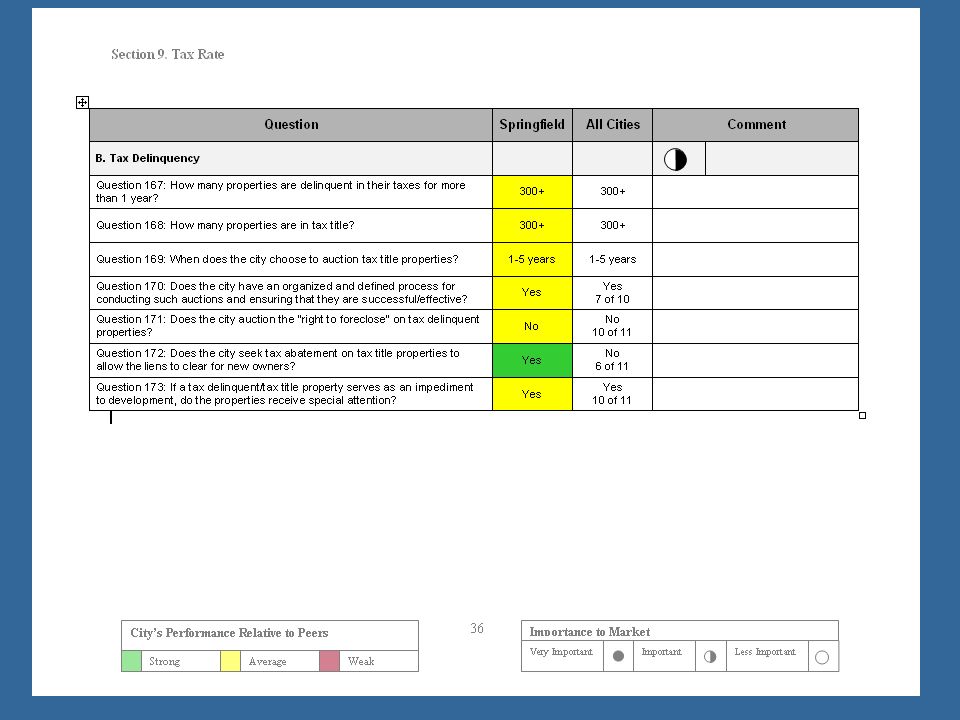This screenshot has height=720, width=960.
Task: Click the Average legend label
Action: point(268,661)
